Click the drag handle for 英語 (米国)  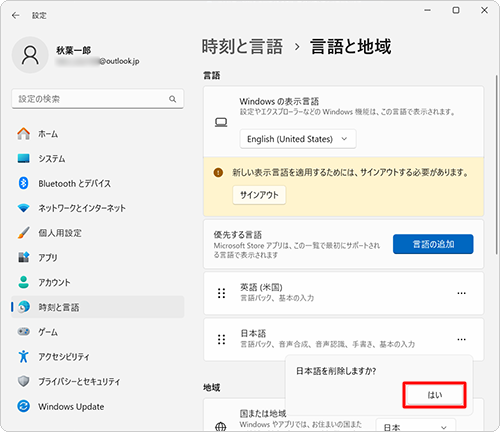pyautogui.click(x=221, y=293)
